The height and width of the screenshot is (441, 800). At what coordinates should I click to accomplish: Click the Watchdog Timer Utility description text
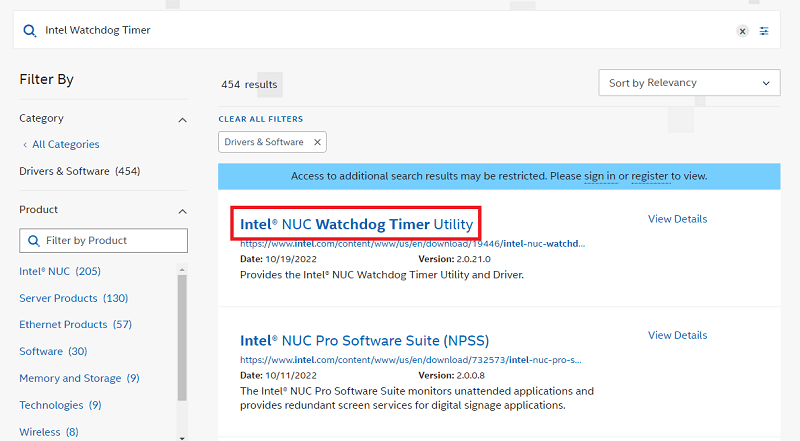coord(382,275)
